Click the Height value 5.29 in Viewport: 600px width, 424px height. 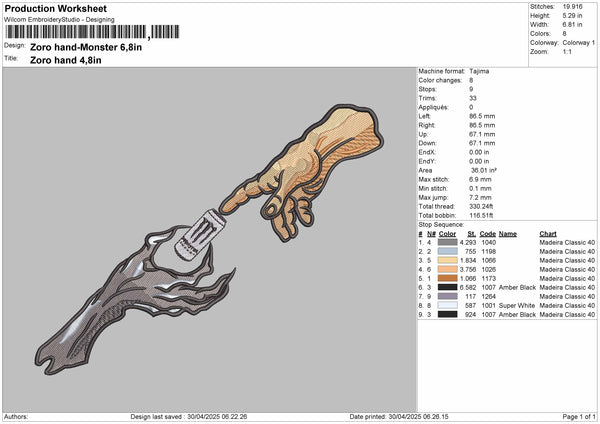572,16
